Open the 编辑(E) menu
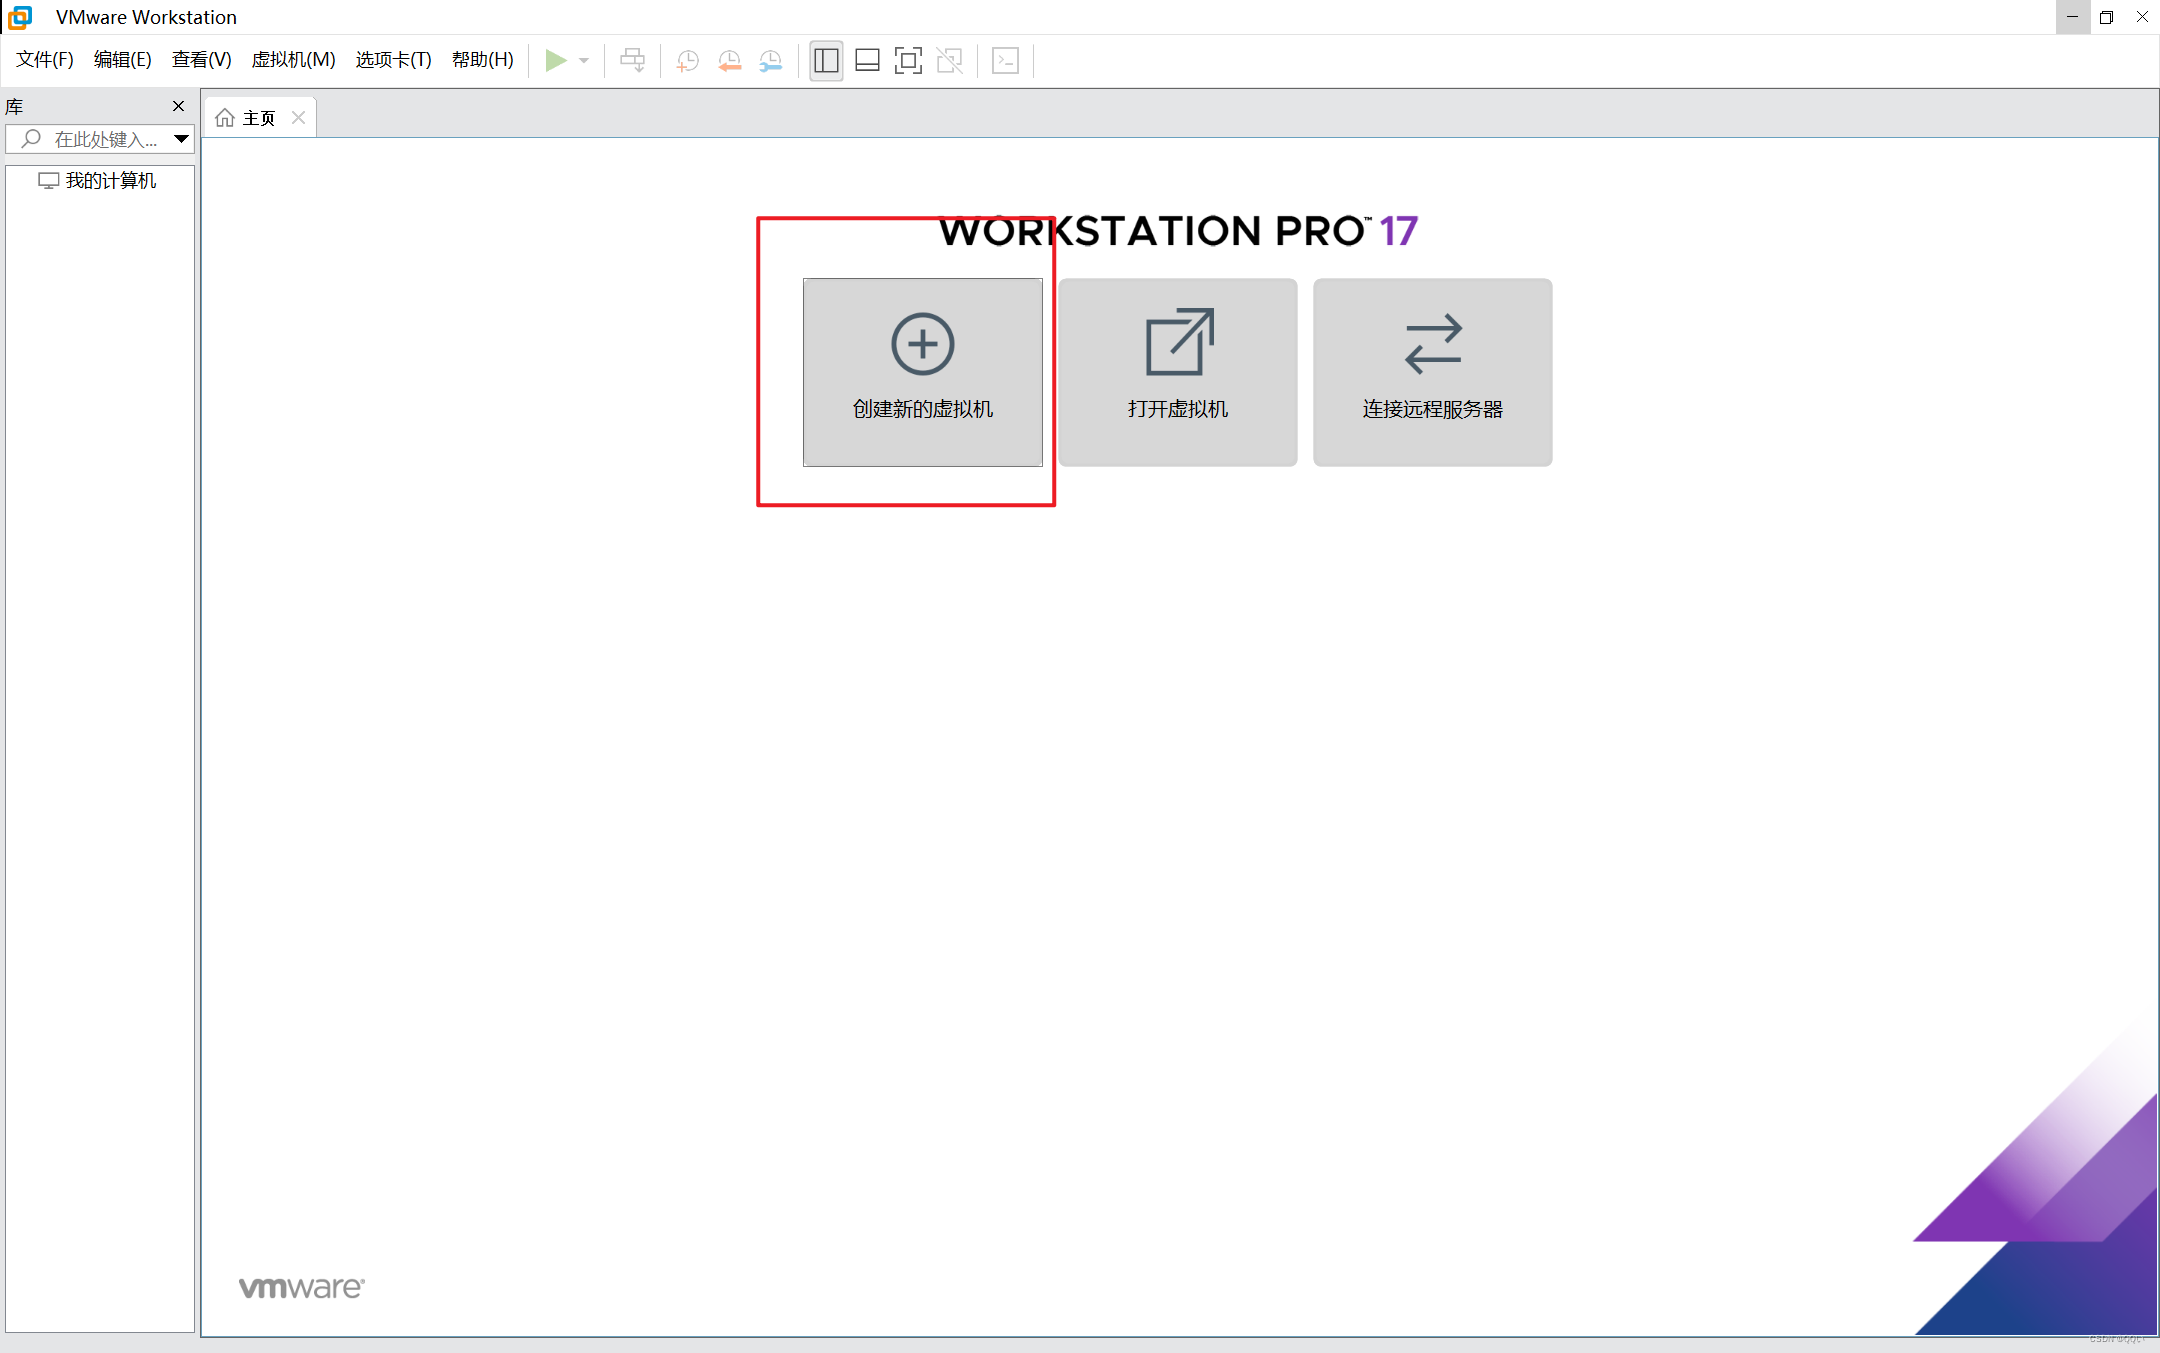The width and height of the screenshot is (2160, 1353). pos(123,60)
